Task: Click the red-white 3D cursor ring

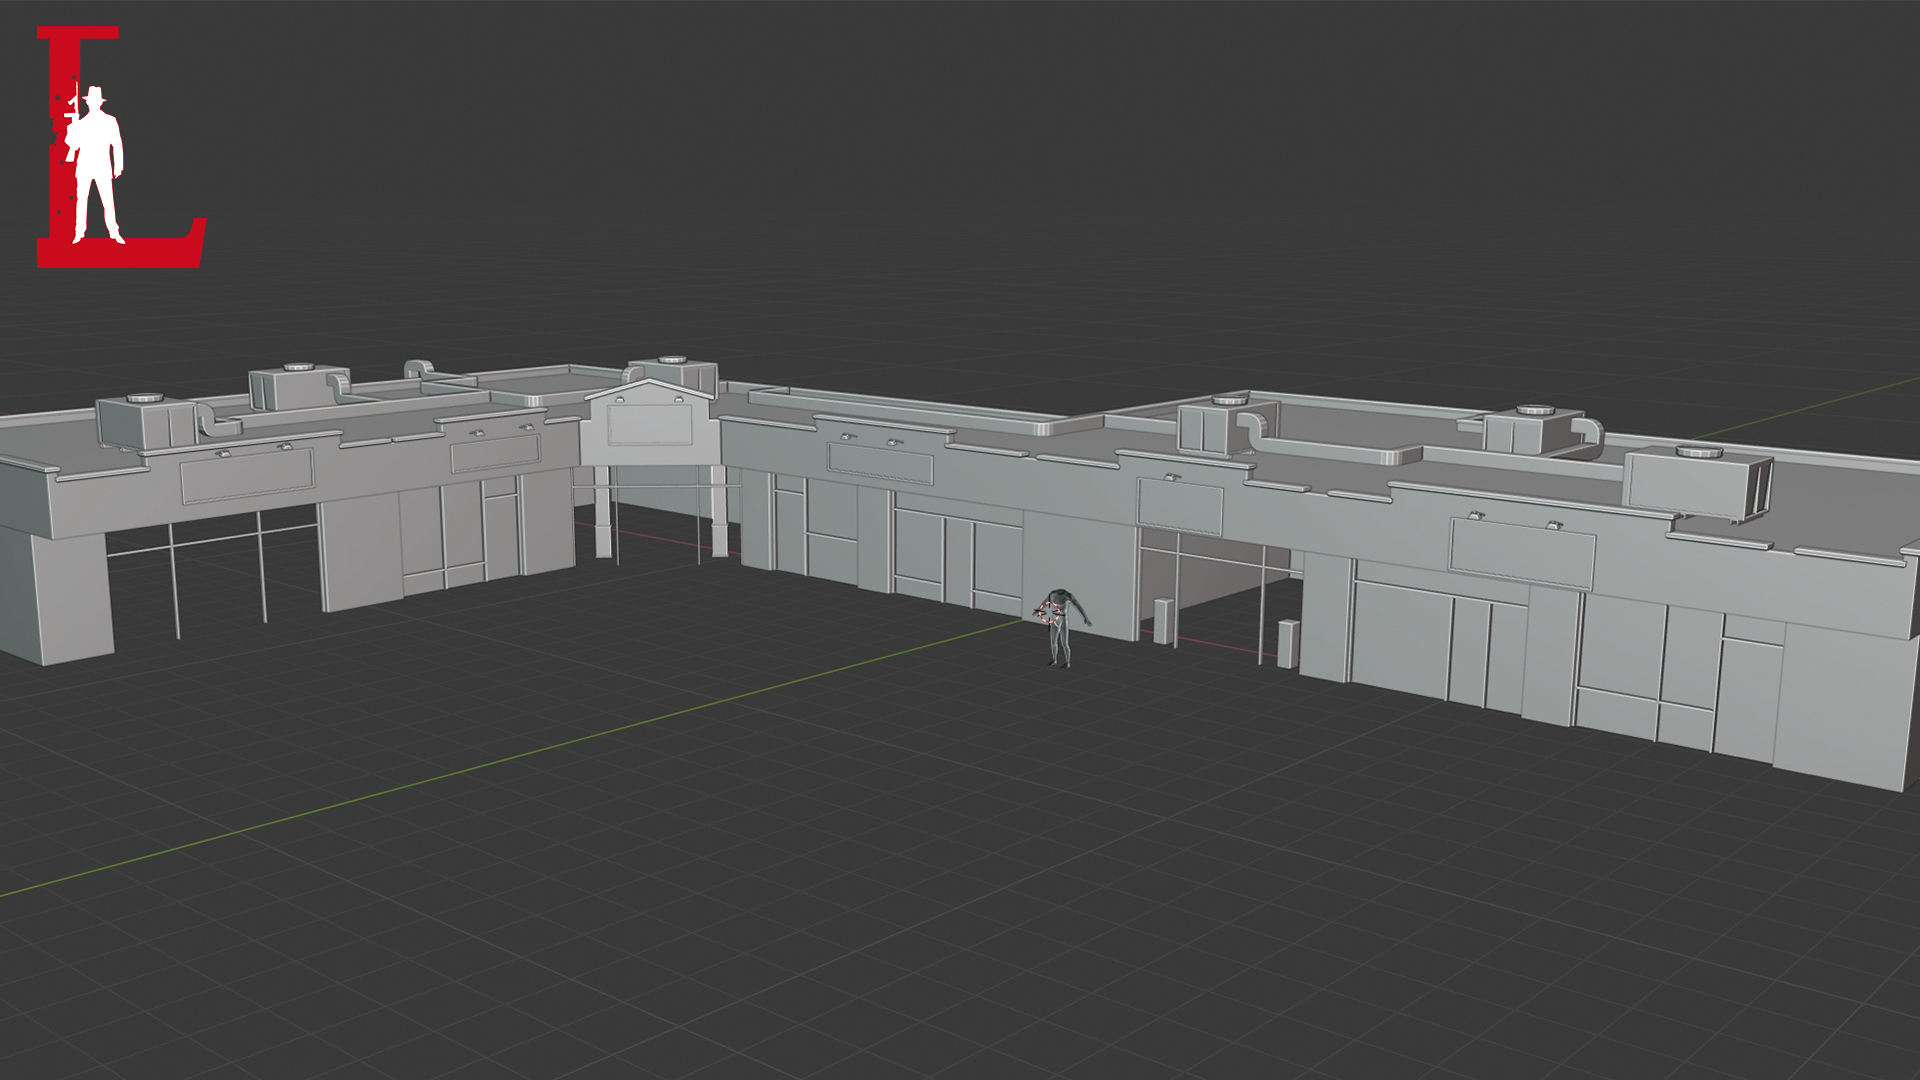Action: (x=1050, y=613)
